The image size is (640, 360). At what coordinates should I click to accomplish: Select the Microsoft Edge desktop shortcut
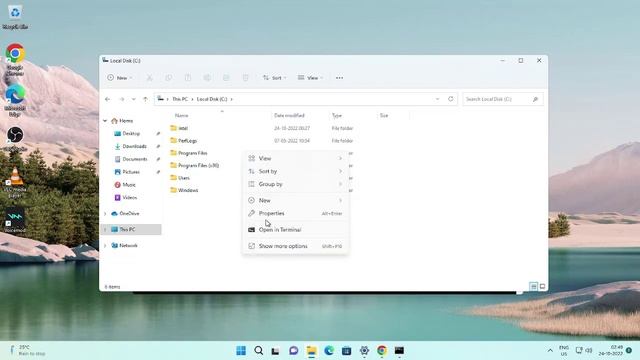[x=15, y=100]
